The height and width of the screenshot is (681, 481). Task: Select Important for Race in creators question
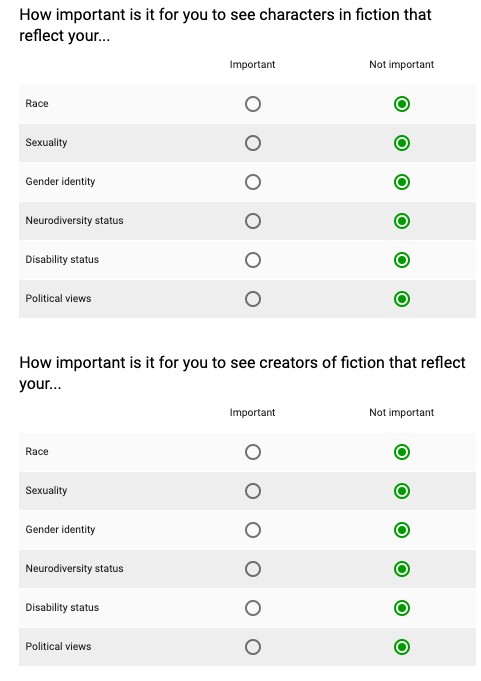(253, 452)
